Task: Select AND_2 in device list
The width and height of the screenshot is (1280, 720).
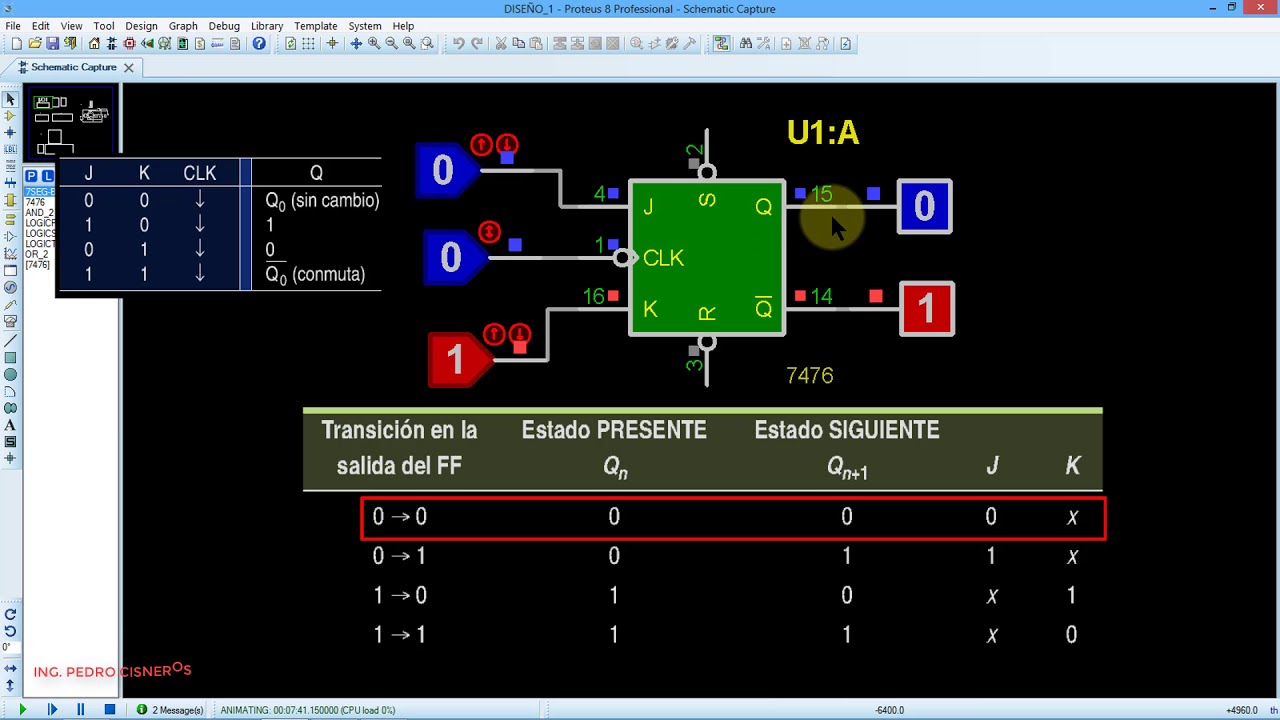Action: coord(39,212)
